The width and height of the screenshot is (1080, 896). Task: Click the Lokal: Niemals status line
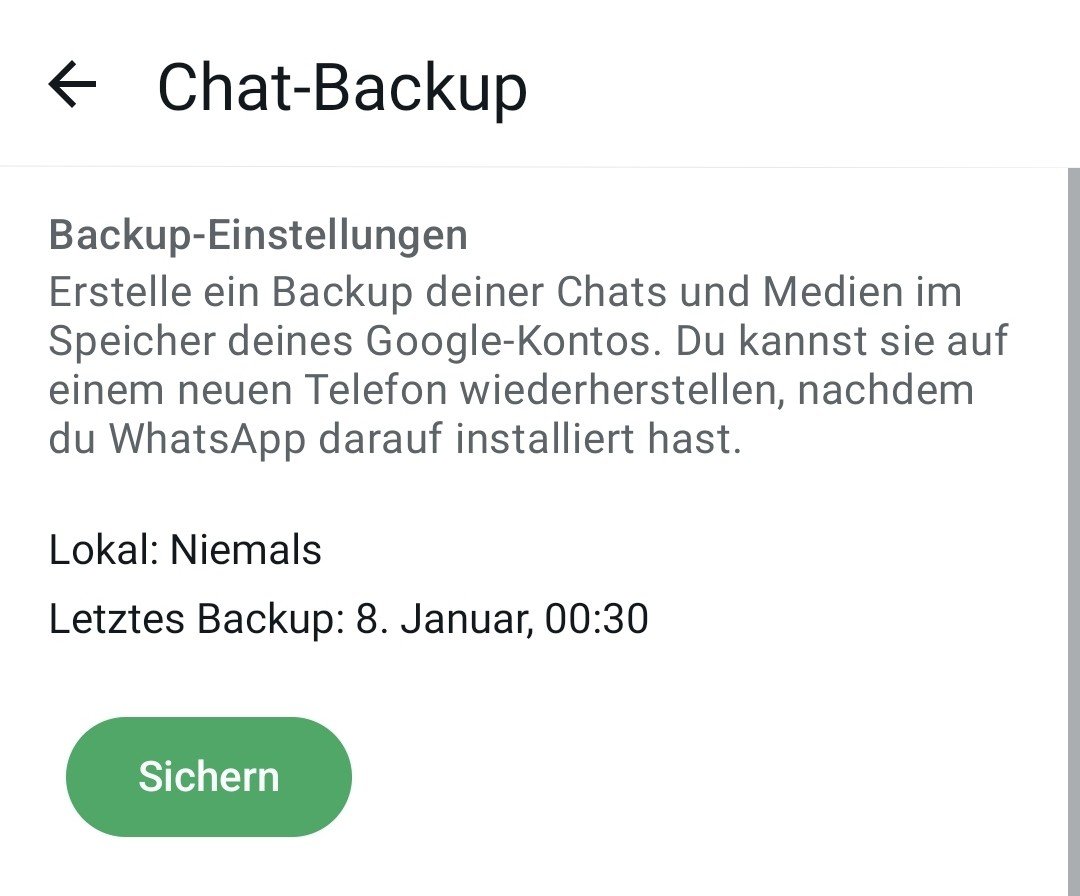coord(185,550)
